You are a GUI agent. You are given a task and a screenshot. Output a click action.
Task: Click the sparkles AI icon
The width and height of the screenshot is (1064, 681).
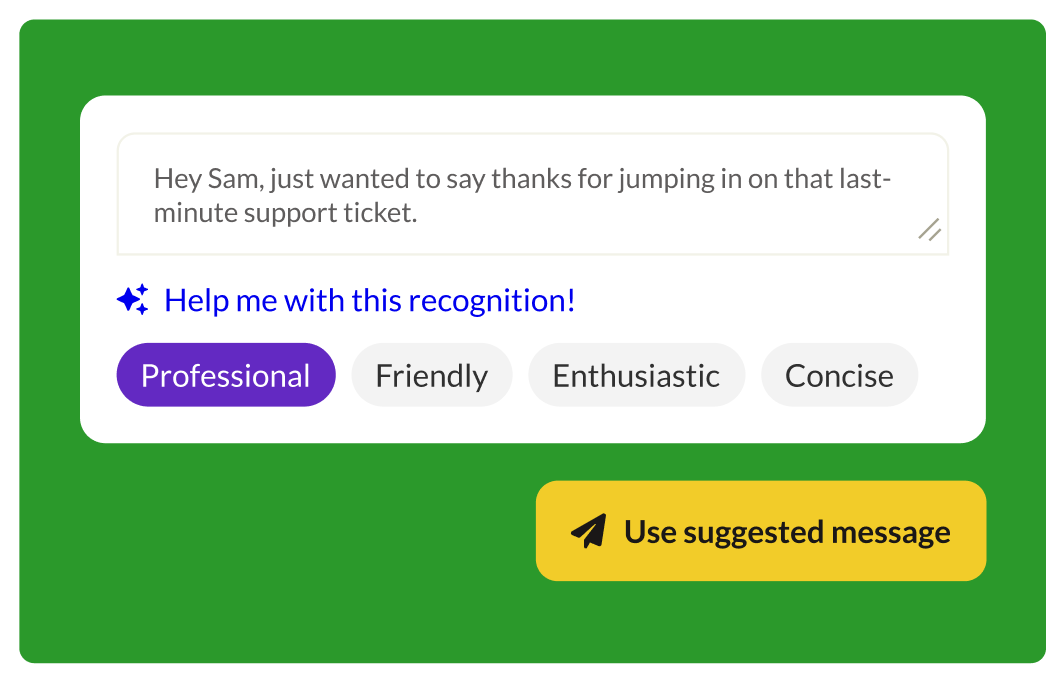click(x=133, y=299)
